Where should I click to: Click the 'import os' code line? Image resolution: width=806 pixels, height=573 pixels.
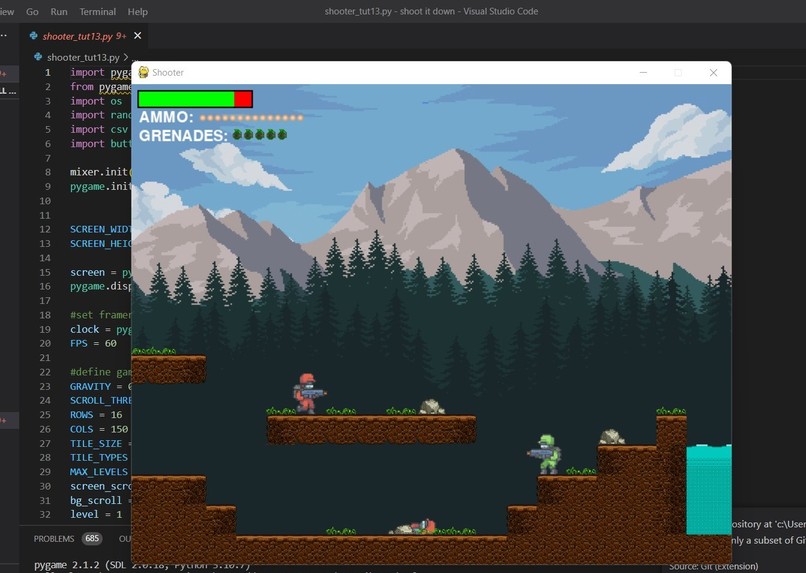click(x=96, y=101)
